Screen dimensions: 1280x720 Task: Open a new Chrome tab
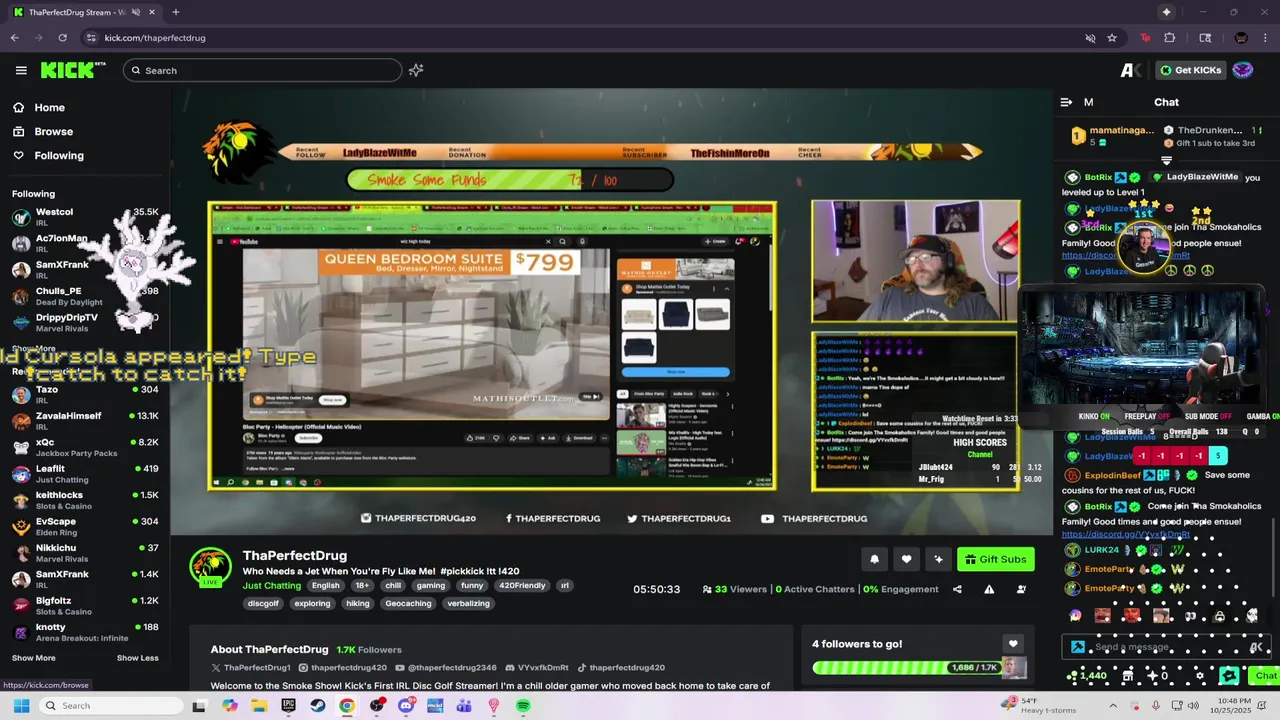175,12
